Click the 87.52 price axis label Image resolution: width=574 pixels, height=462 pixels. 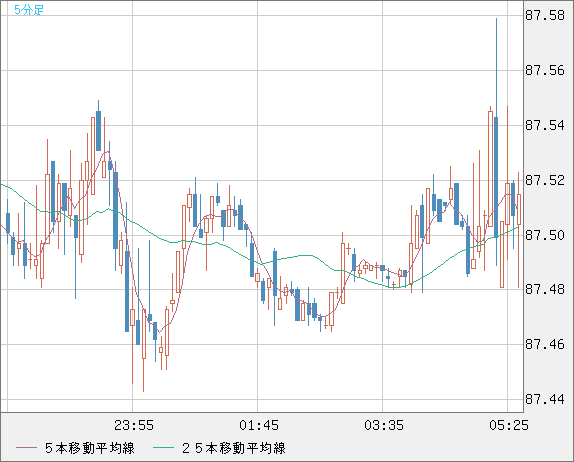tap(545, 180)
